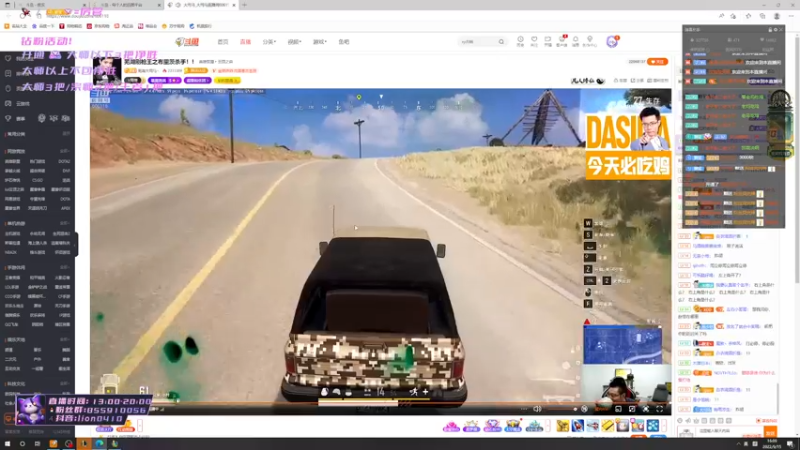Viewport: 800px width, 450px height.
Task: Open the 携程旅行 bookmark
Action: click(200, 26)
